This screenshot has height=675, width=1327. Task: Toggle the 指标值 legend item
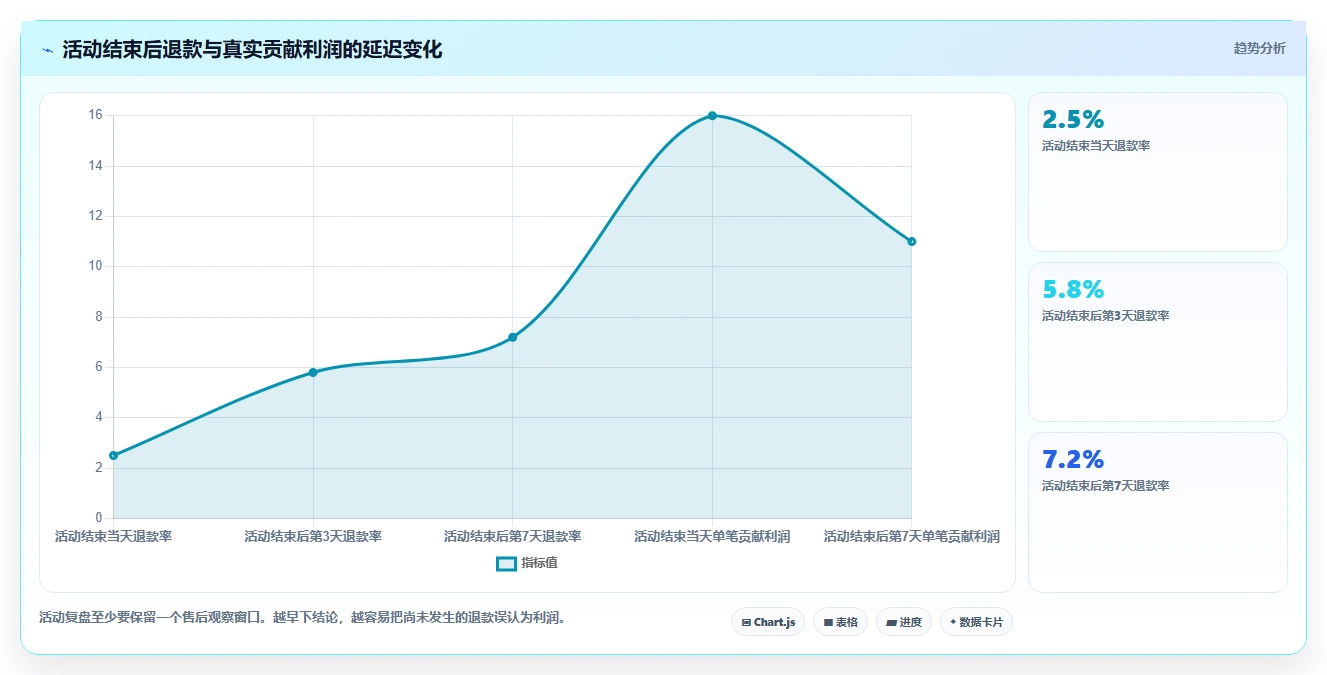pyautogui.click(x=527, y=563)
